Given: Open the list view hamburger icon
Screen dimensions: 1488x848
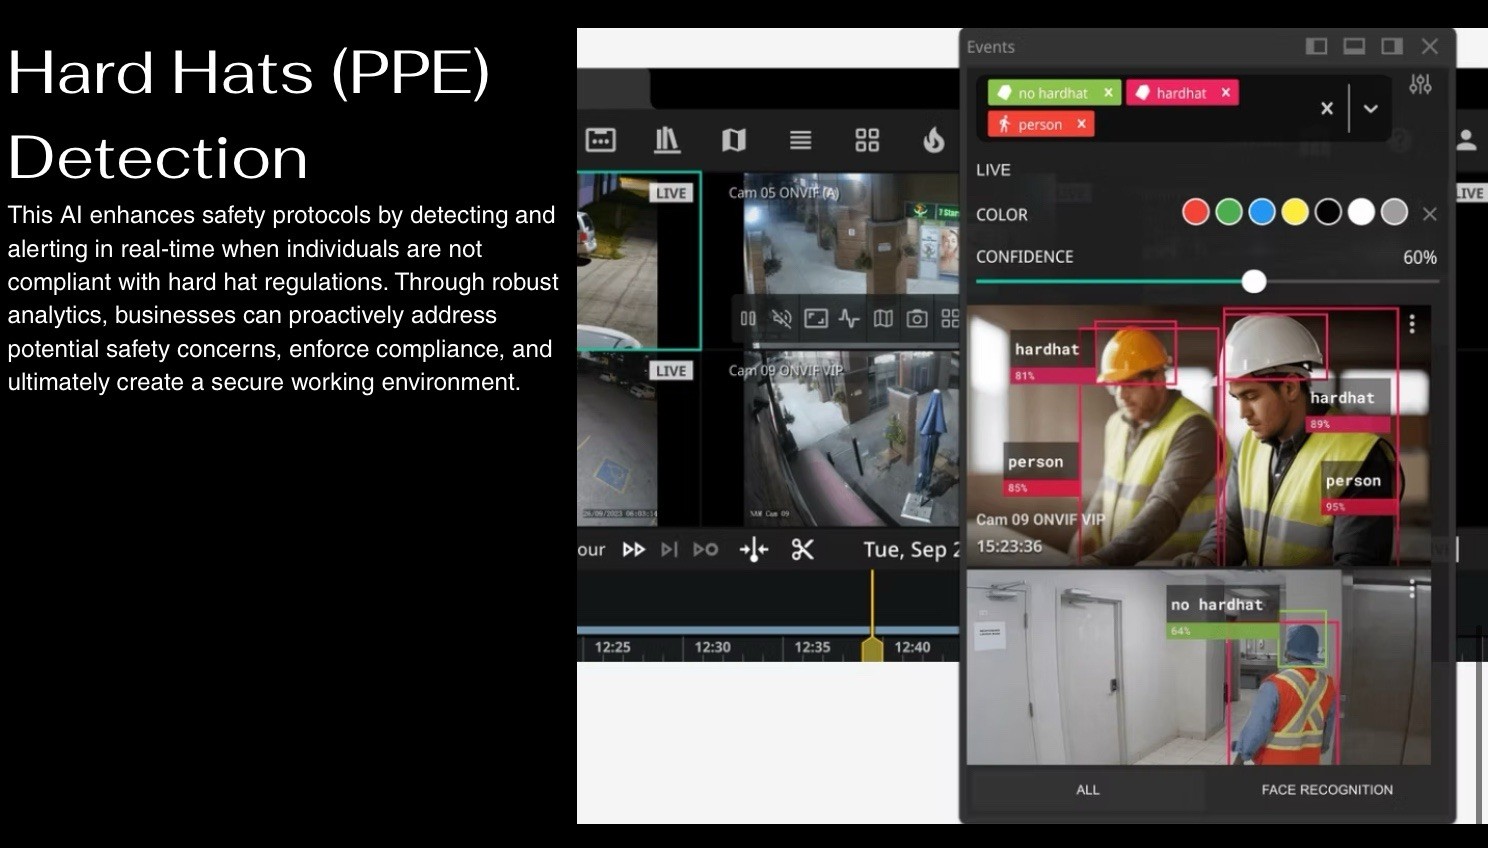Looking at the screenshot, I should [800, 140].
